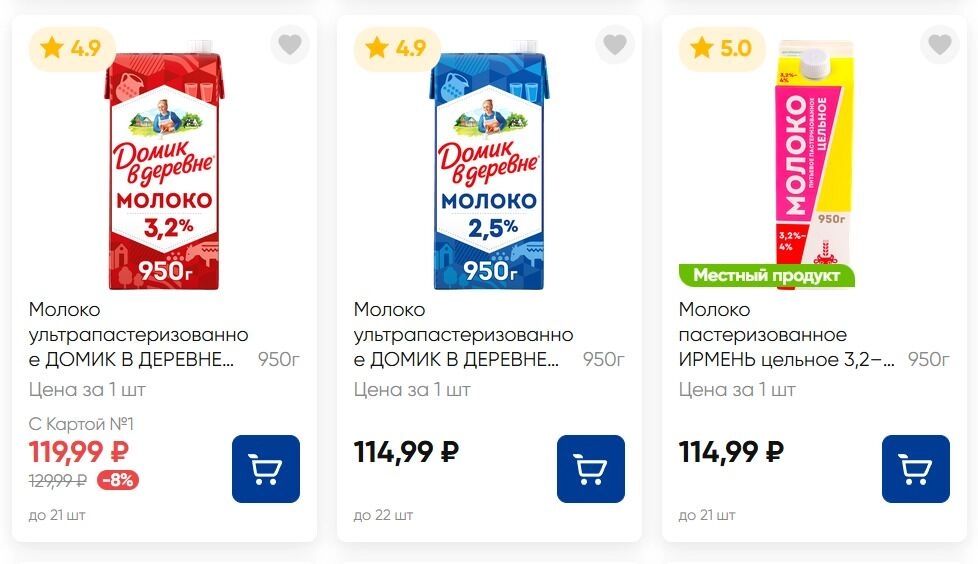Click the -8% discount badge
The height and width of the screenshot is (564, 978).
tap(118, 480)
